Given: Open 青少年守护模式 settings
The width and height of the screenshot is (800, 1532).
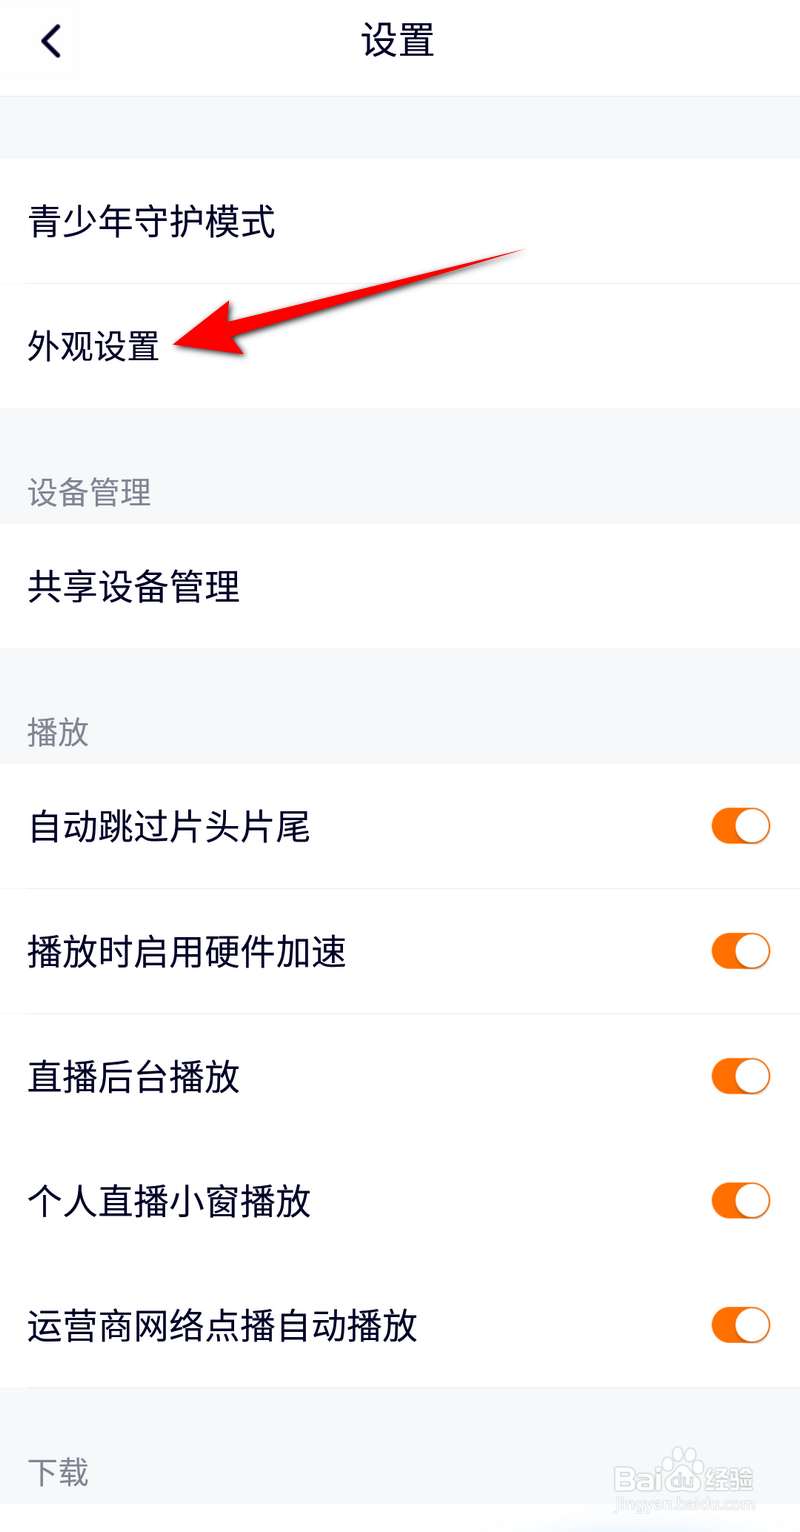Looking at the screenshot, I should [x=152, y=222].
